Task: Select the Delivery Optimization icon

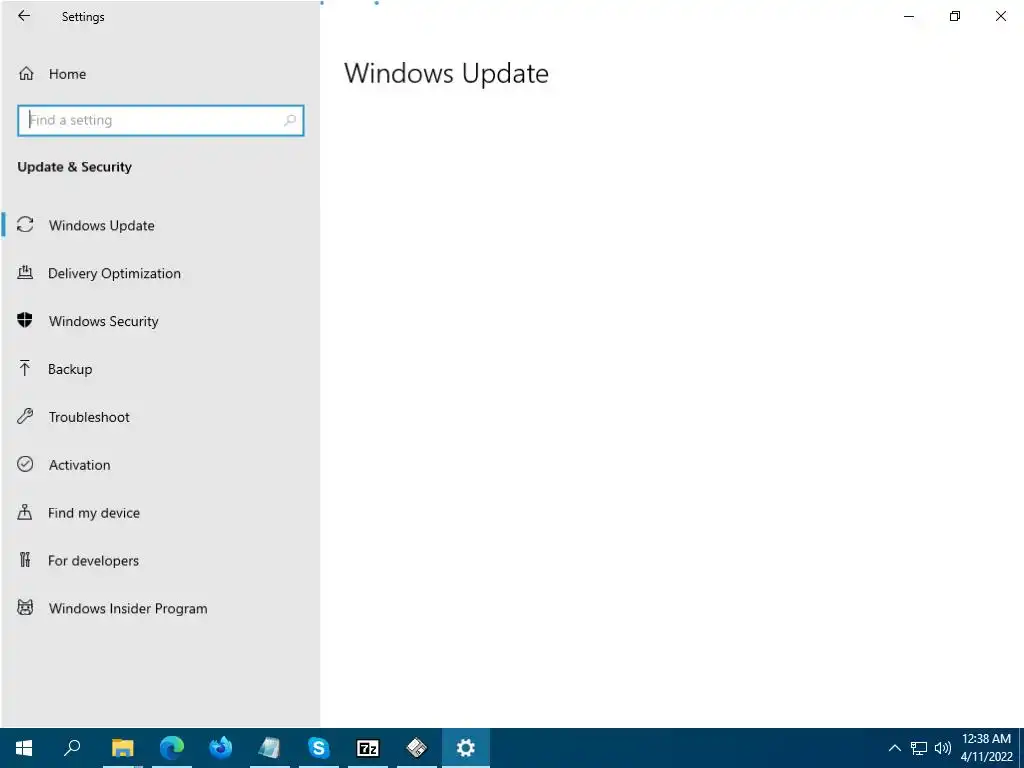Action: tap(25, 272)
